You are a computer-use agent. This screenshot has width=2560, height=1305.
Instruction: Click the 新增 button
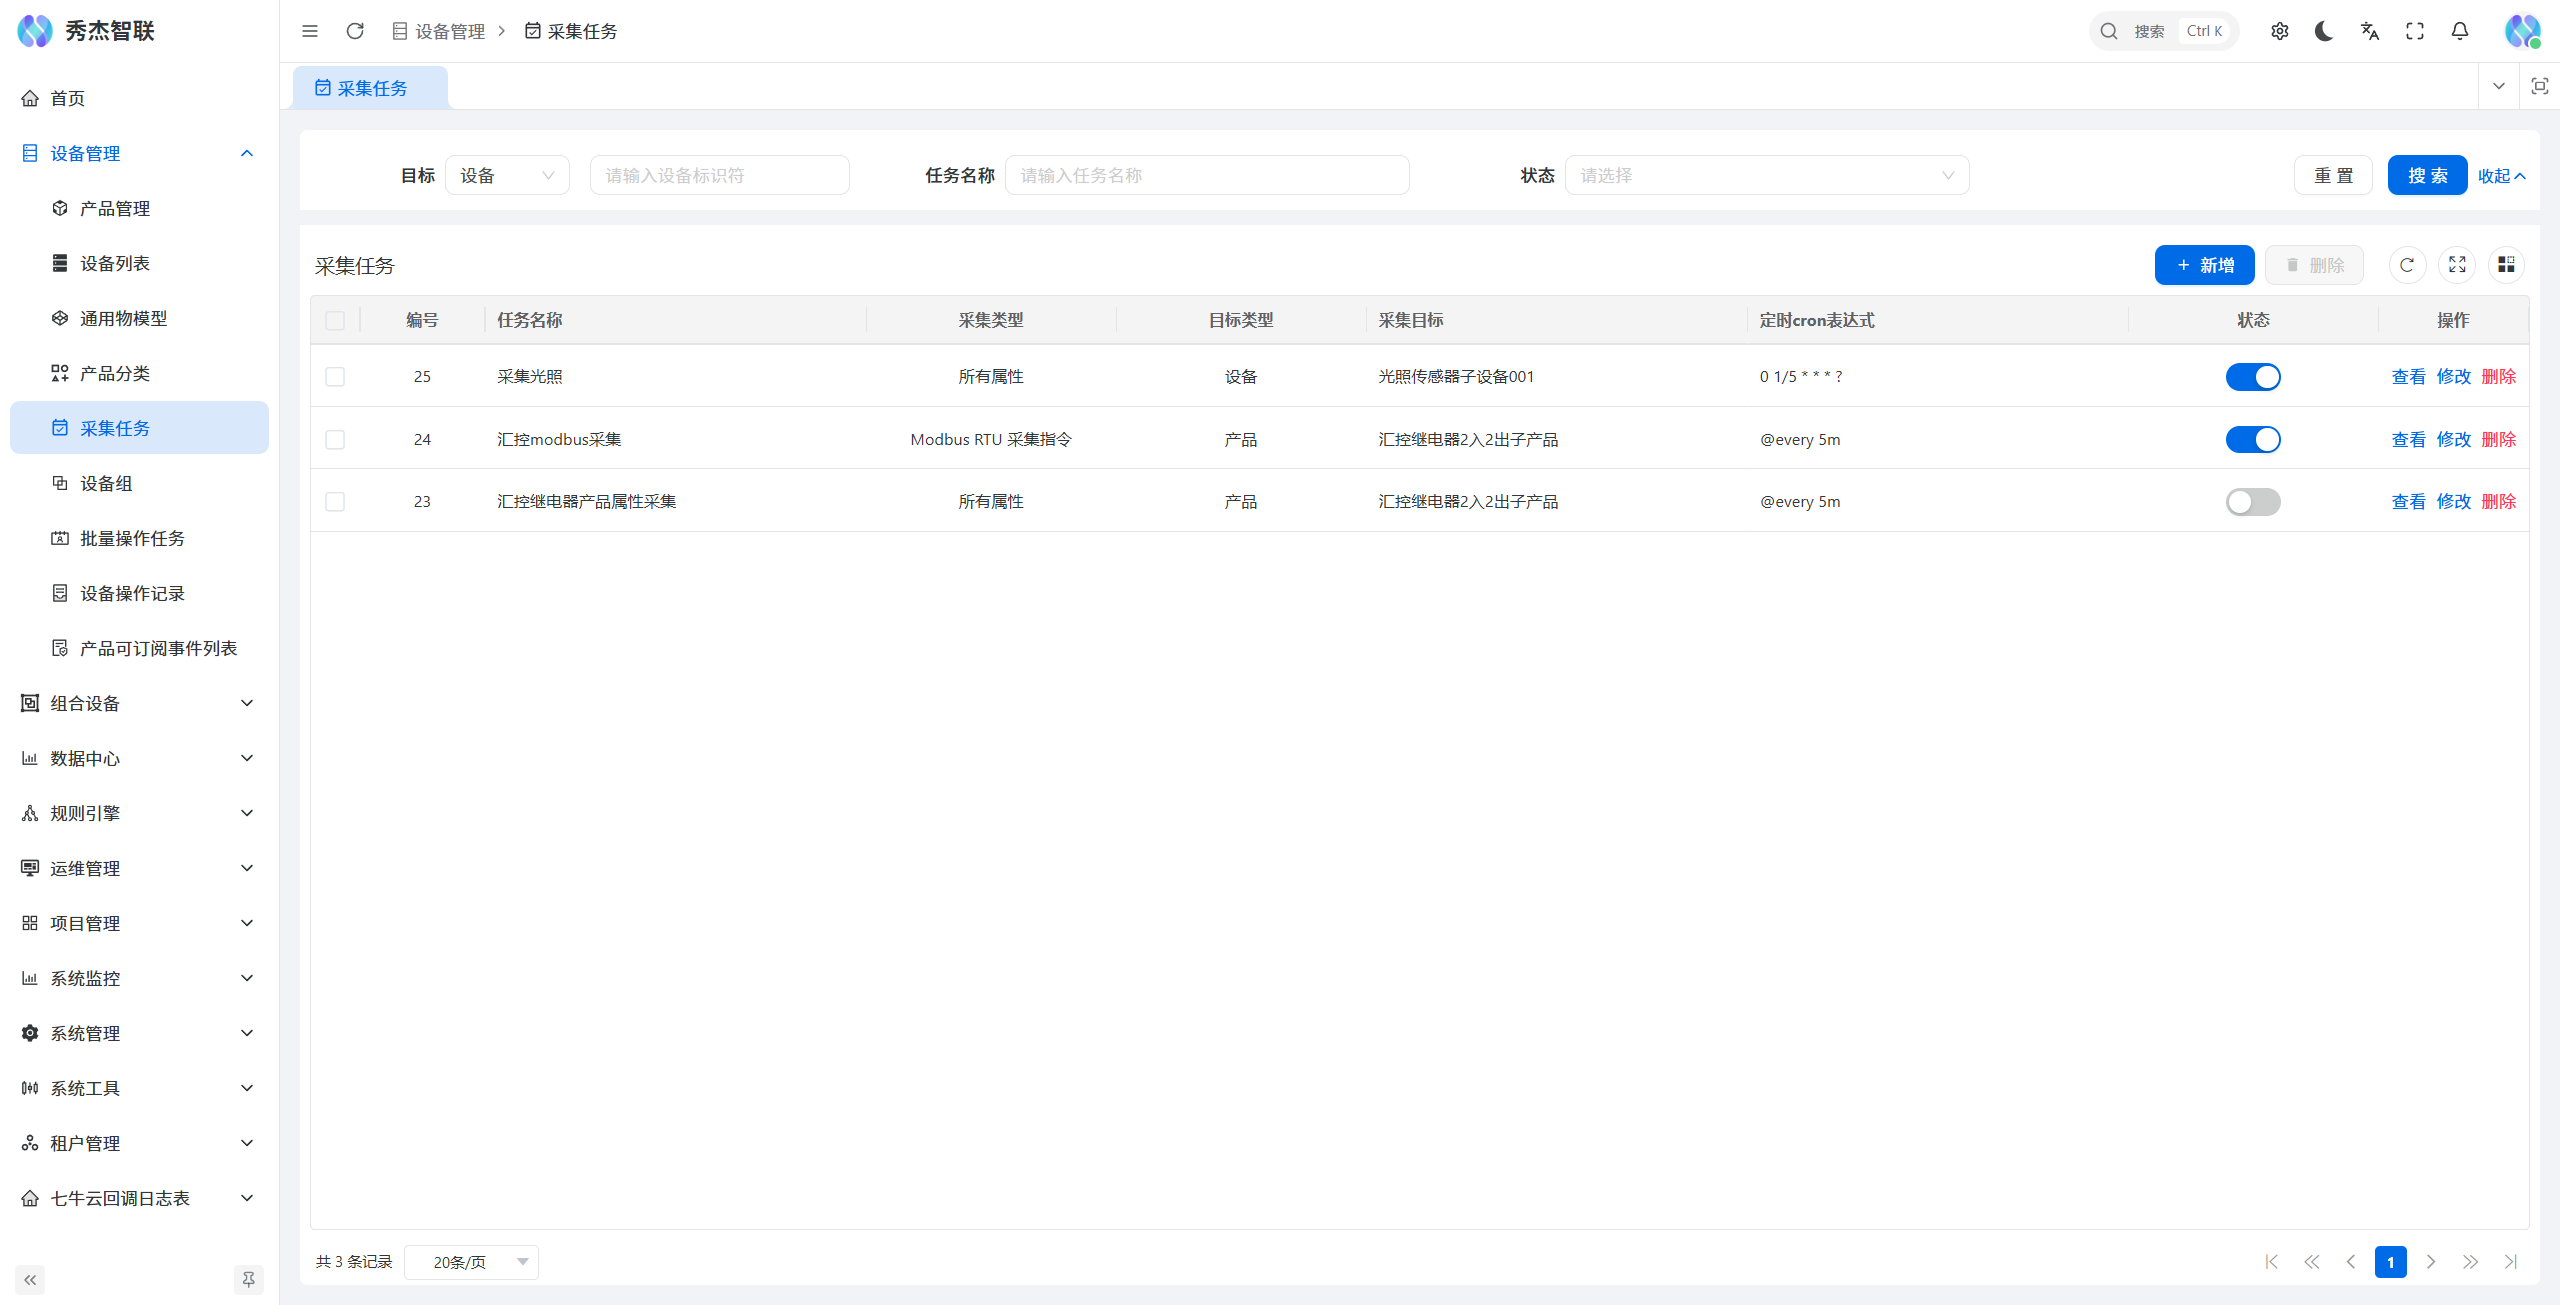(x=2204, y=265)
